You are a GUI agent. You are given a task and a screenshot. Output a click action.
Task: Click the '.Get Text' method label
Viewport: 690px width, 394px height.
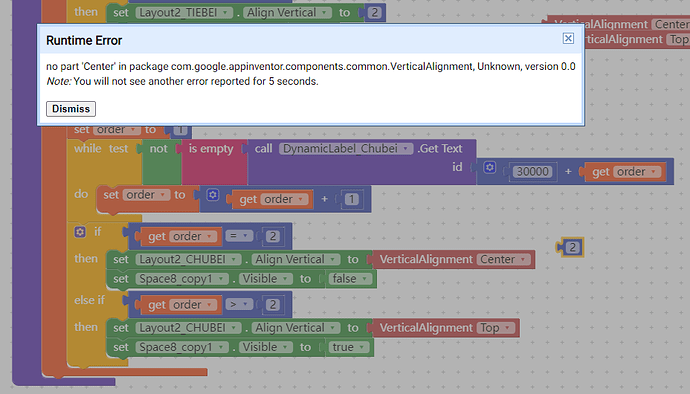pyautogui.click(x=440, y=149)
